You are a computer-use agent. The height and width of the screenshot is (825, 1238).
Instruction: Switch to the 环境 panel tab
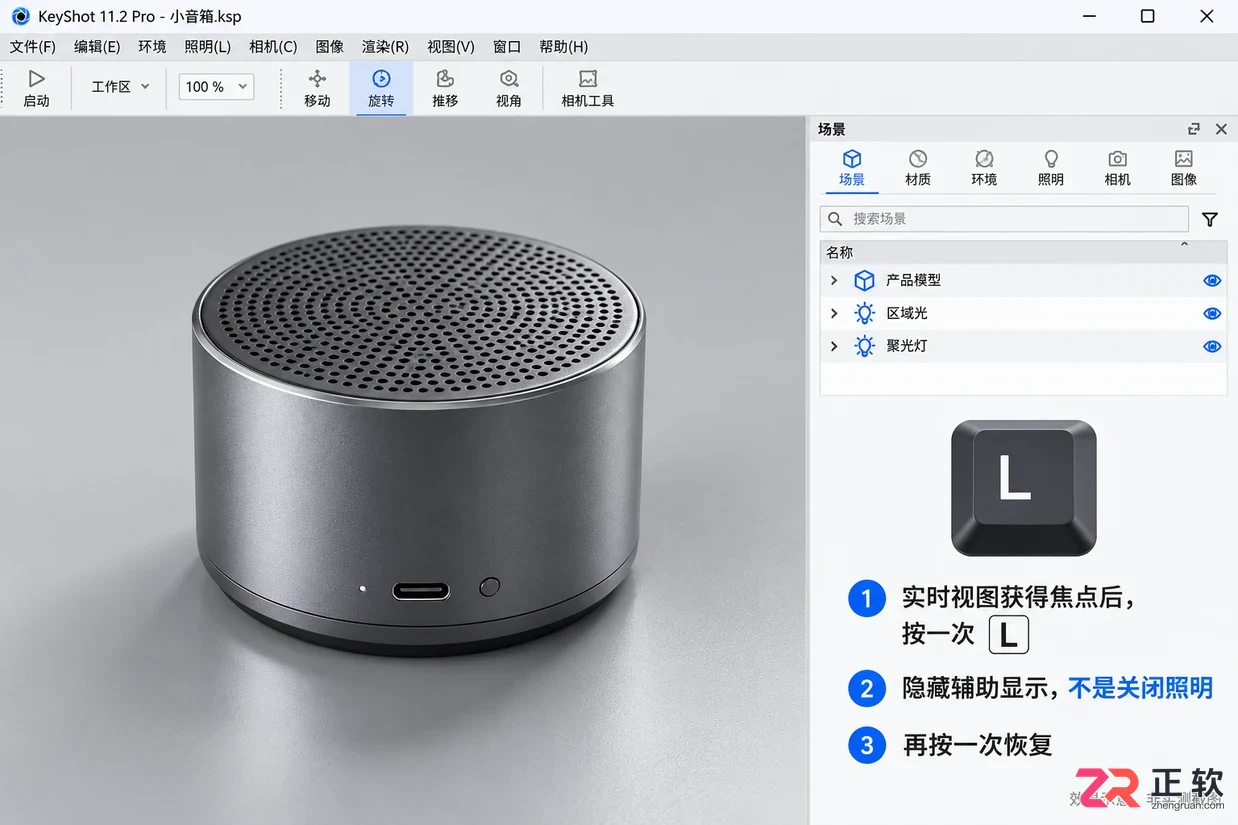tap(984, 168)
